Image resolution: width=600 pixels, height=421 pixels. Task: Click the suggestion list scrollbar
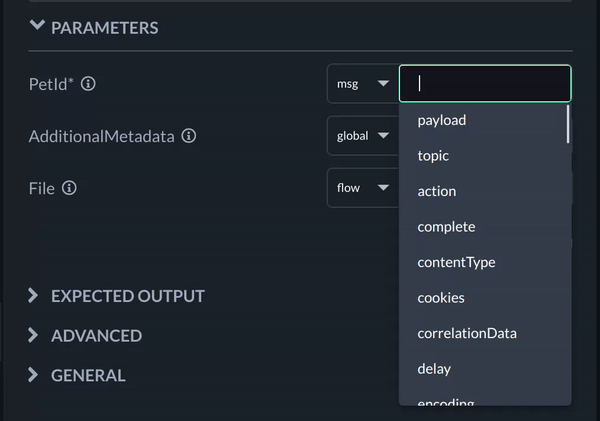pyautogui.click(x=568, y=125)
